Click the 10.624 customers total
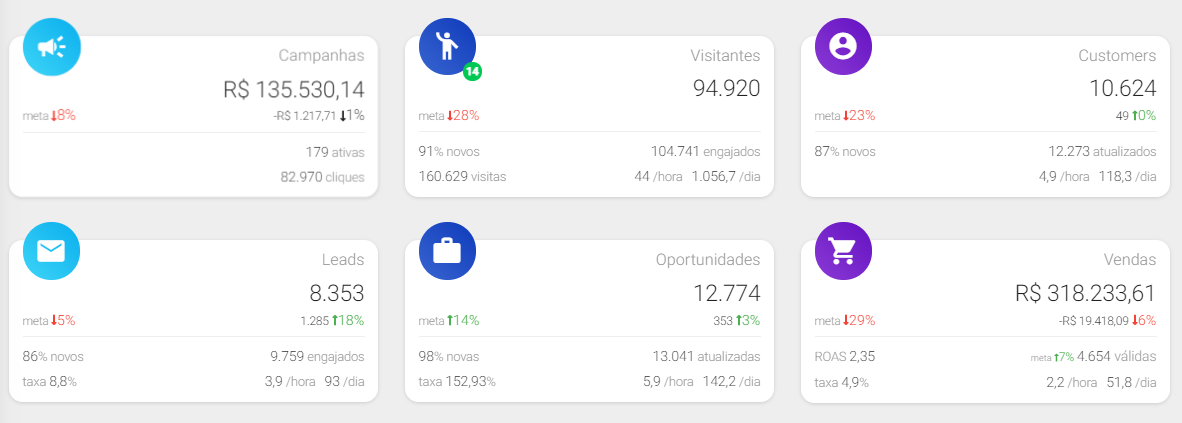This screenshot has height=423, width=1182. 1122,88
